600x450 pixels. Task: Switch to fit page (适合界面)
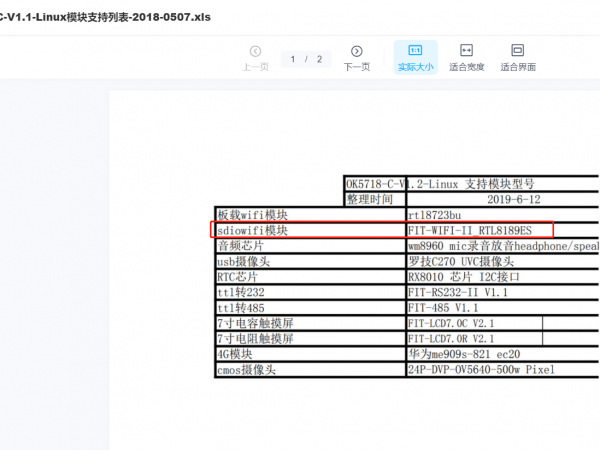tap(518, 58)
